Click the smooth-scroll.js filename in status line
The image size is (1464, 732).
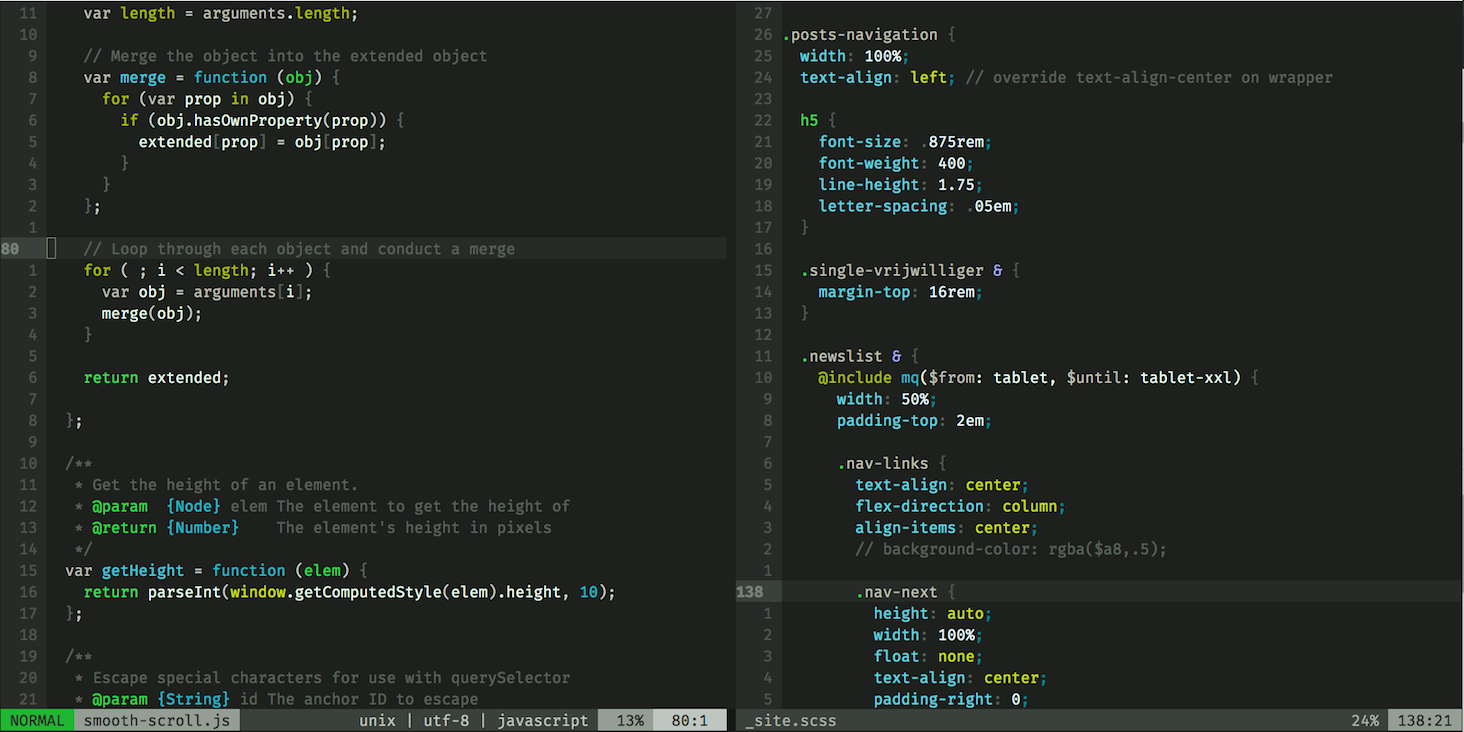(157, 720)
